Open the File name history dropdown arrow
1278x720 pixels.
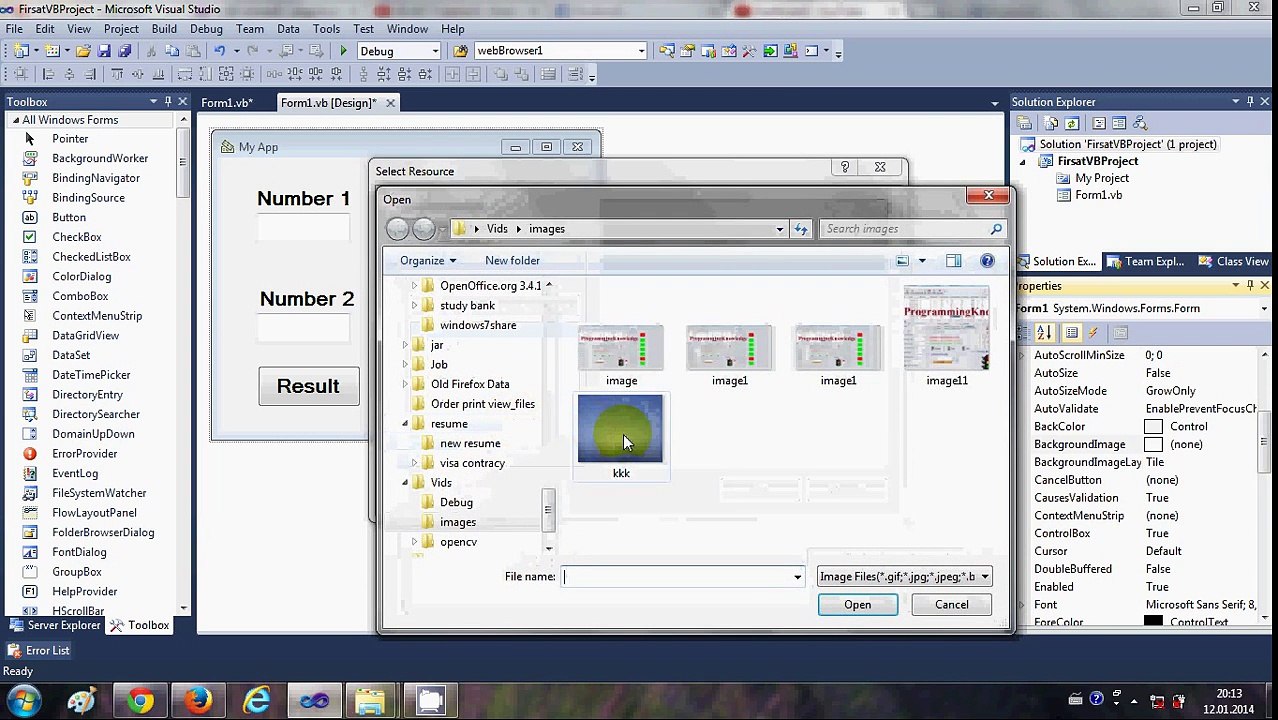pos(797,577)
